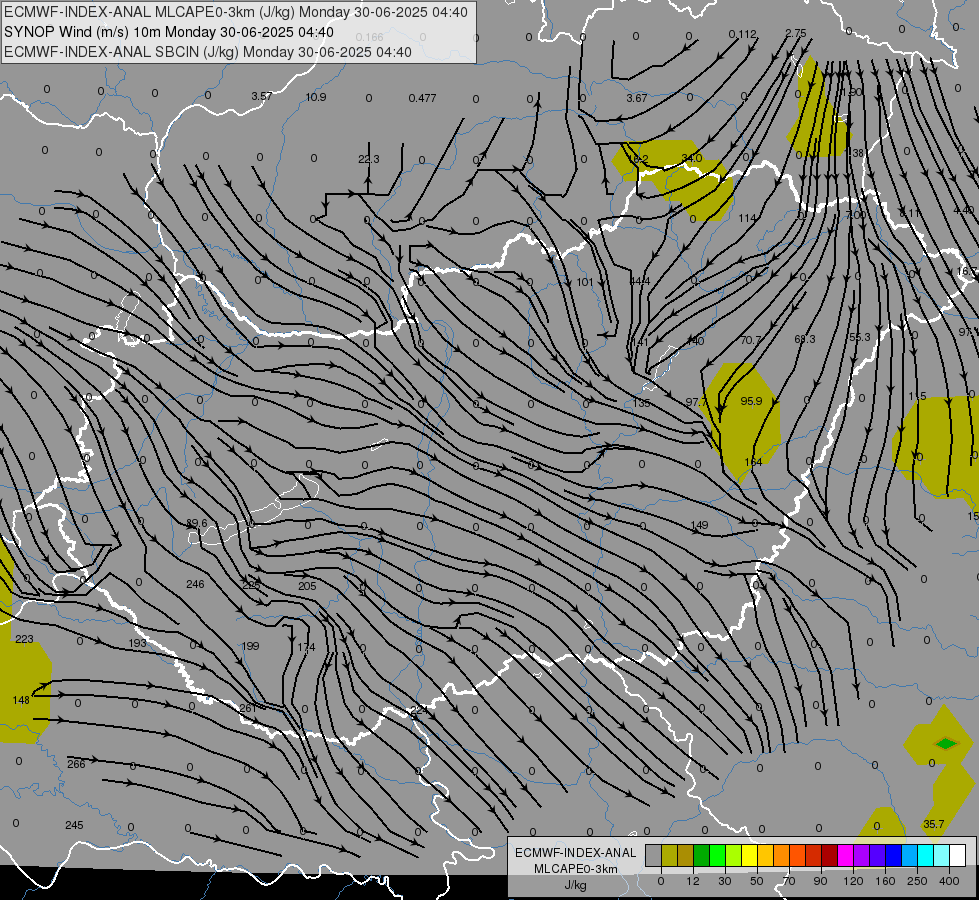Click map value 97.7
979x900 pixels.
696,402
